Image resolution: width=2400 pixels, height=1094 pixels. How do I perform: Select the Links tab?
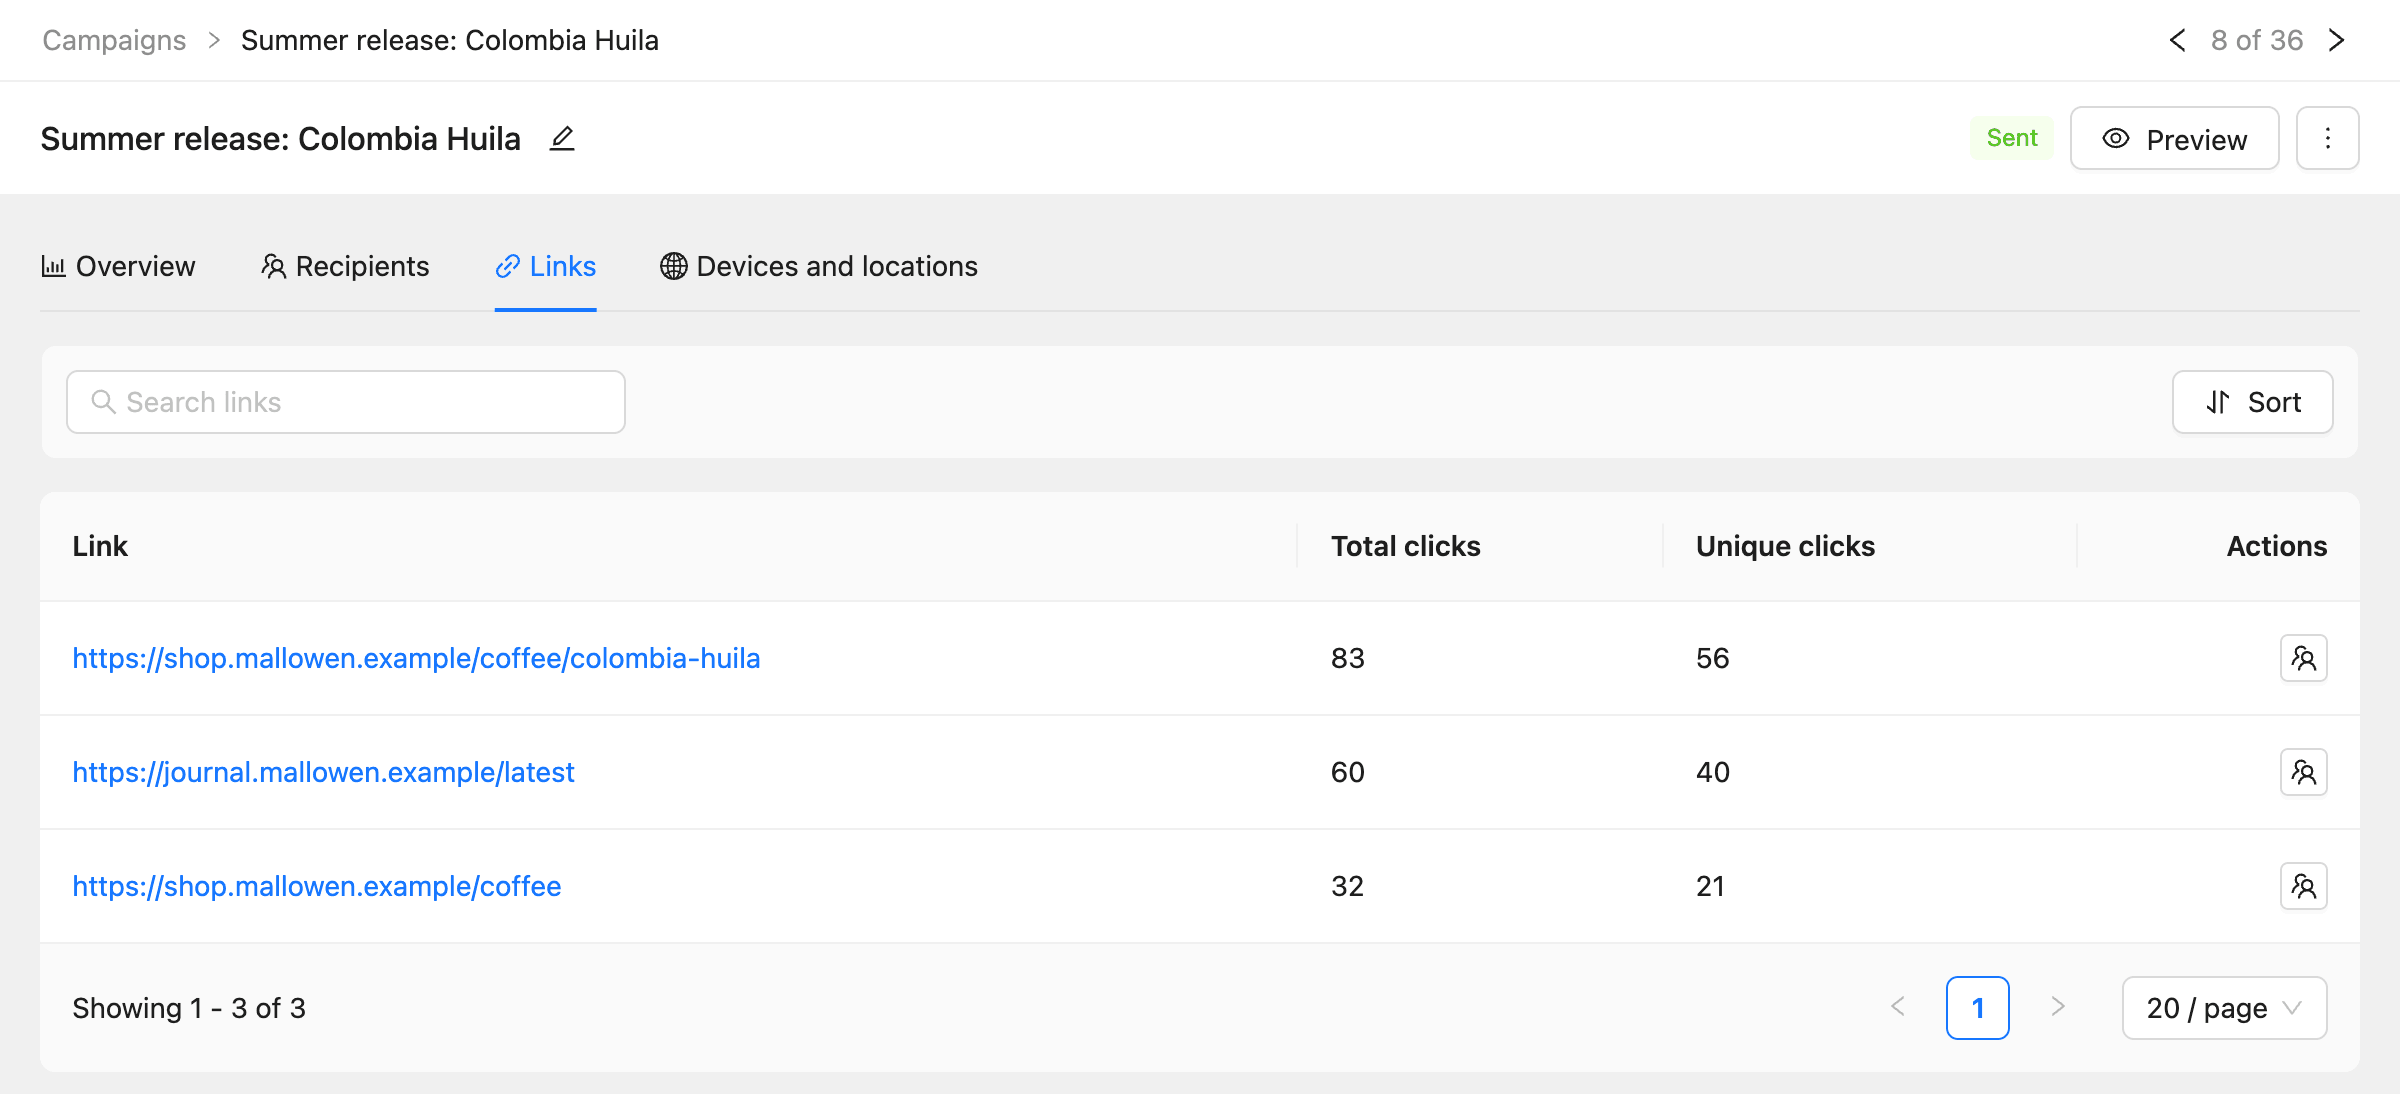click(546, 266)
